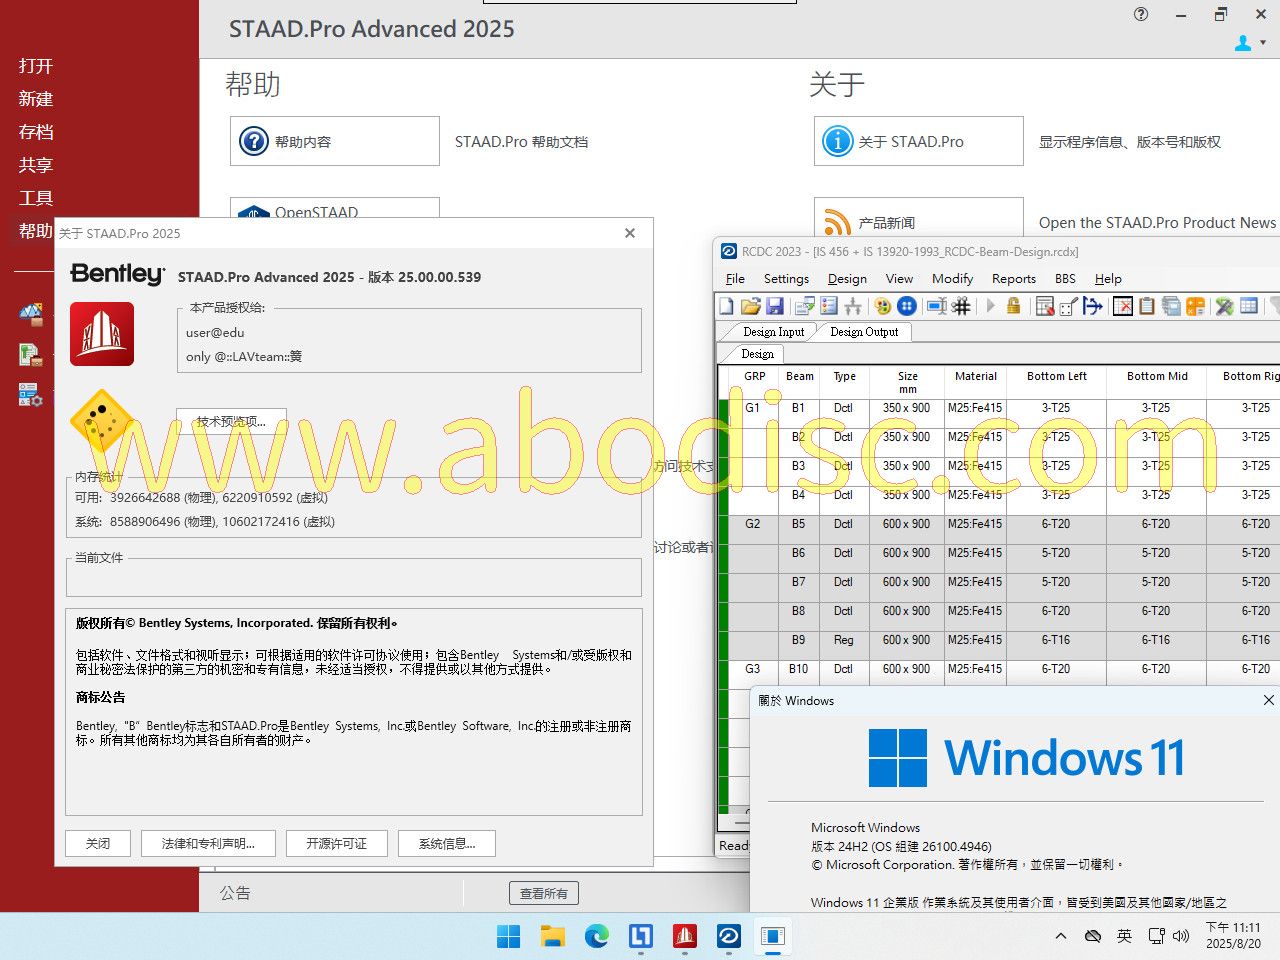
Task: Save project with RCDC floppy disk icon
Action: click(x=775, y=306)
